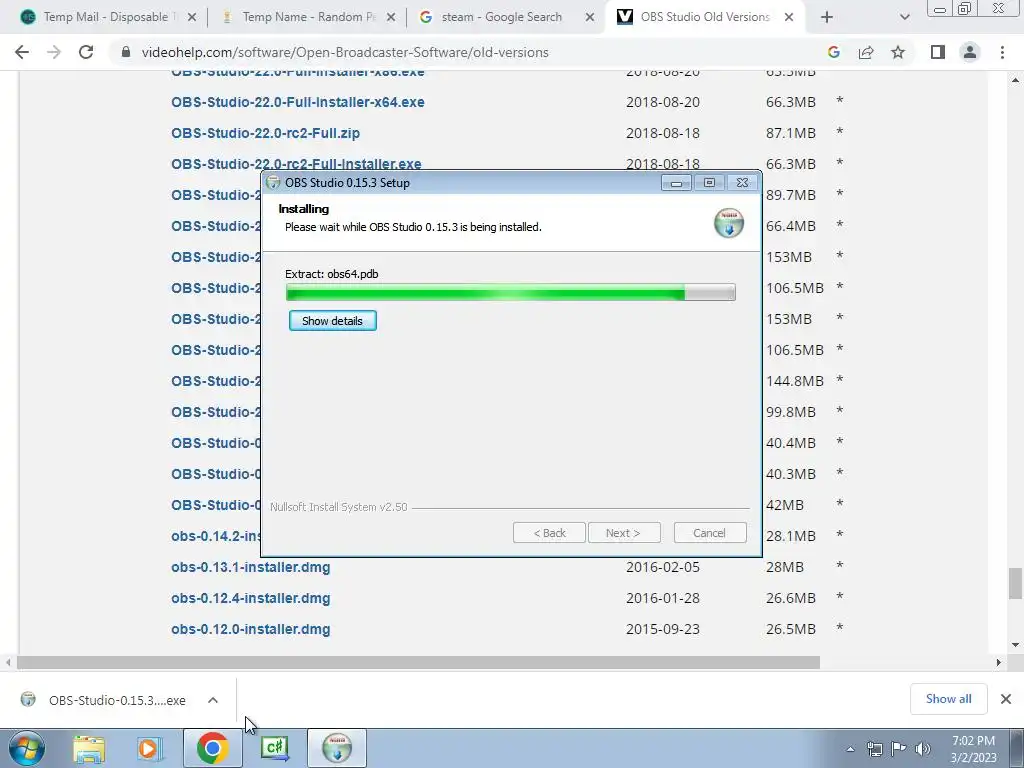The image size is (1024, 768).
Task: Minimize the OBS Studio Setup window
Action: tap(677, 183)
